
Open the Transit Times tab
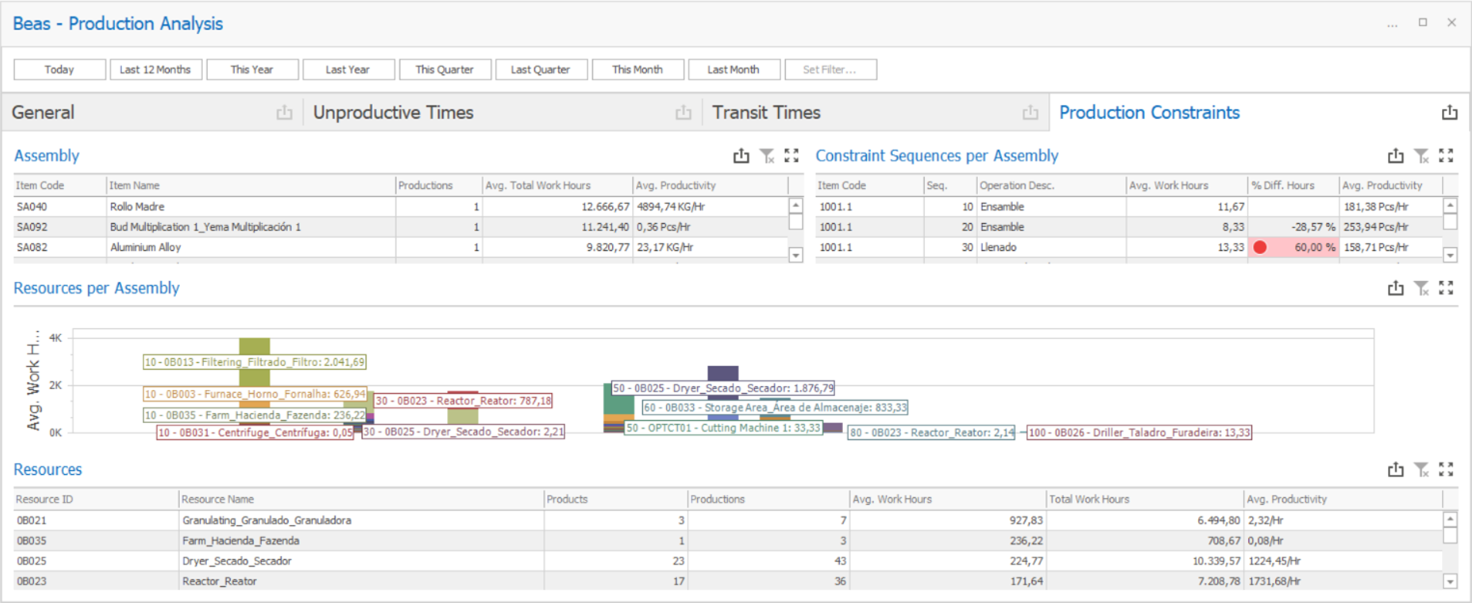[766, 112]
